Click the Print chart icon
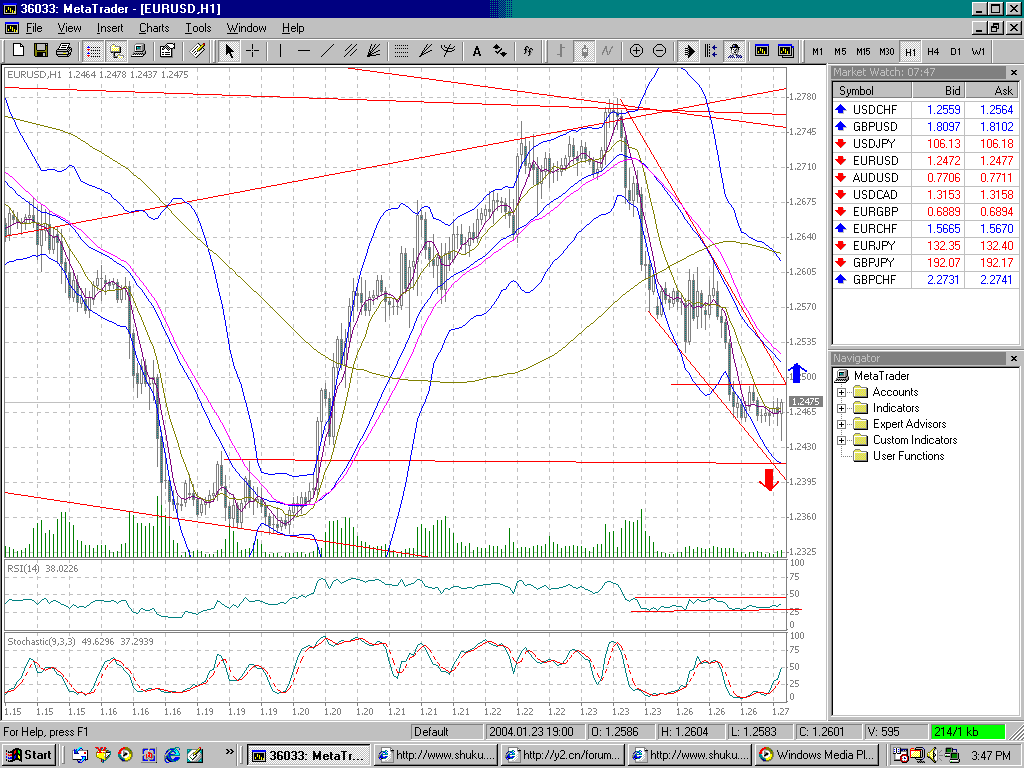The image size is (1024, 768). (x=63, y=50)
